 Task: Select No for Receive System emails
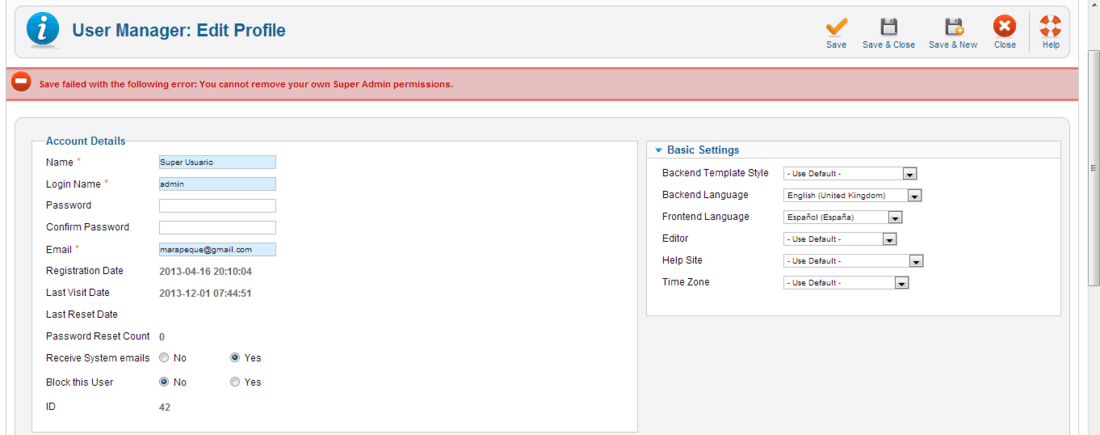click(165, 358)
